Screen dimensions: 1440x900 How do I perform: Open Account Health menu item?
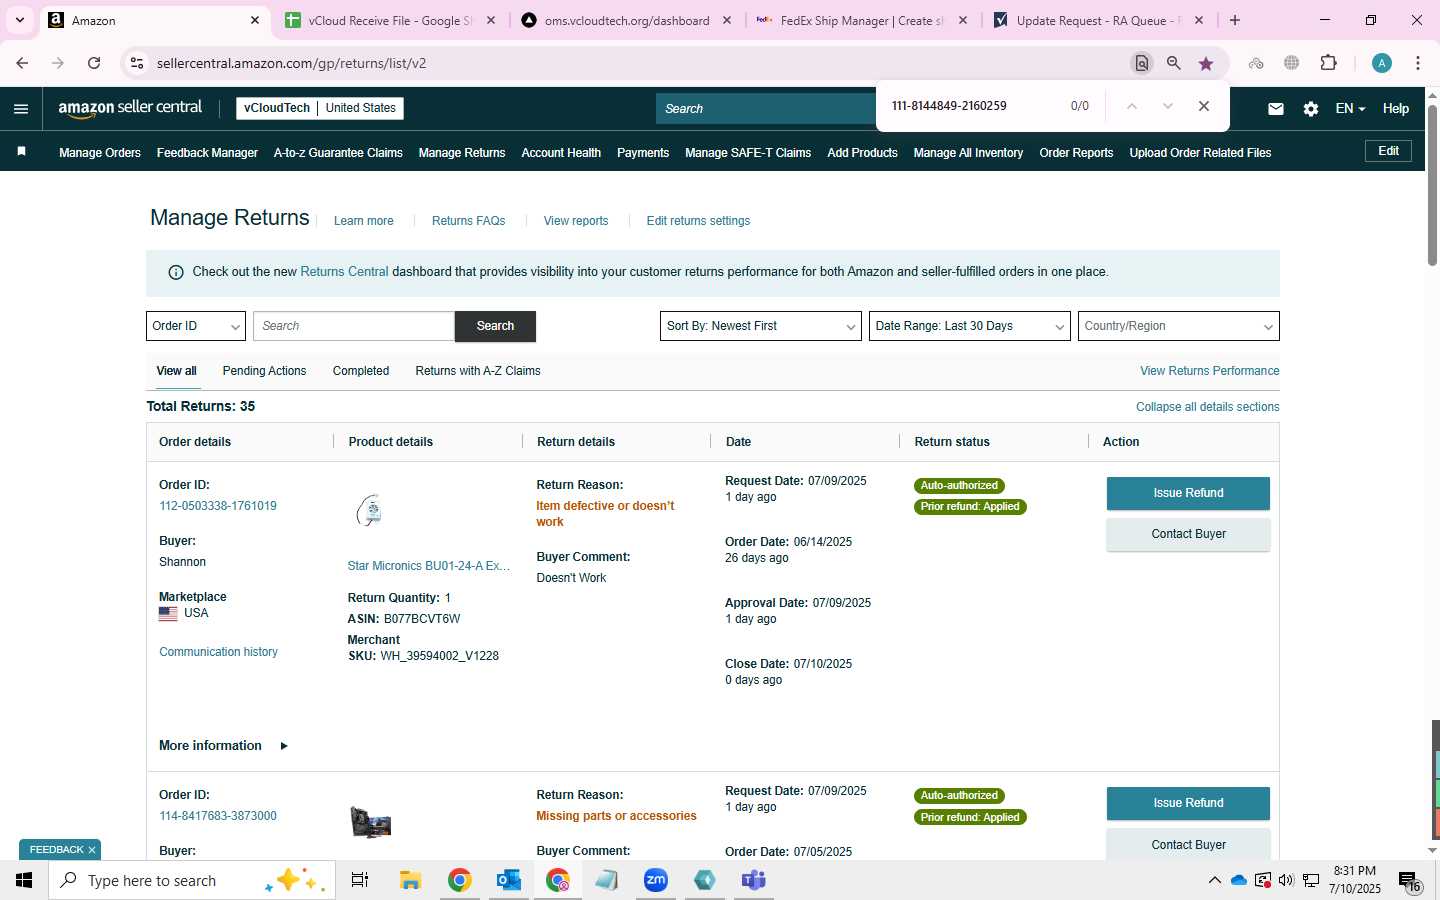pos(561,153)
